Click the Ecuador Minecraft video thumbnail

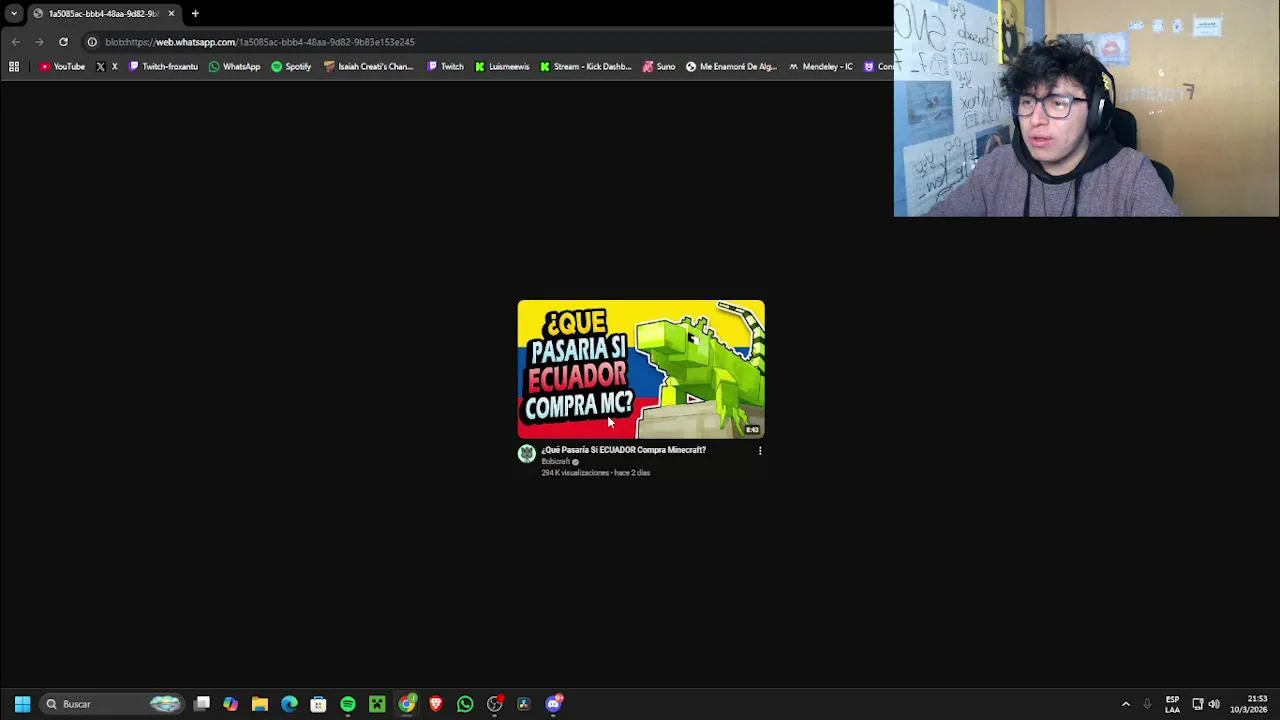641,369
